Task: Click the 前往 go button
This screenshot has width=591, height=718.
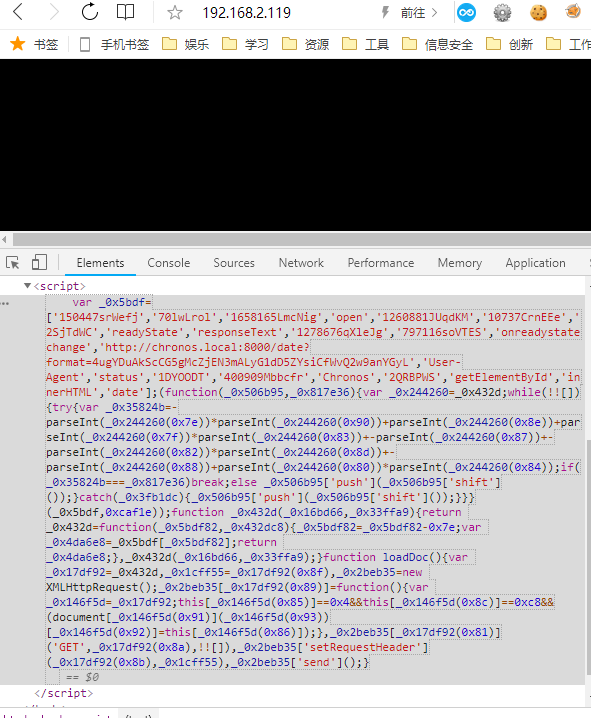Action: (418, 13)
